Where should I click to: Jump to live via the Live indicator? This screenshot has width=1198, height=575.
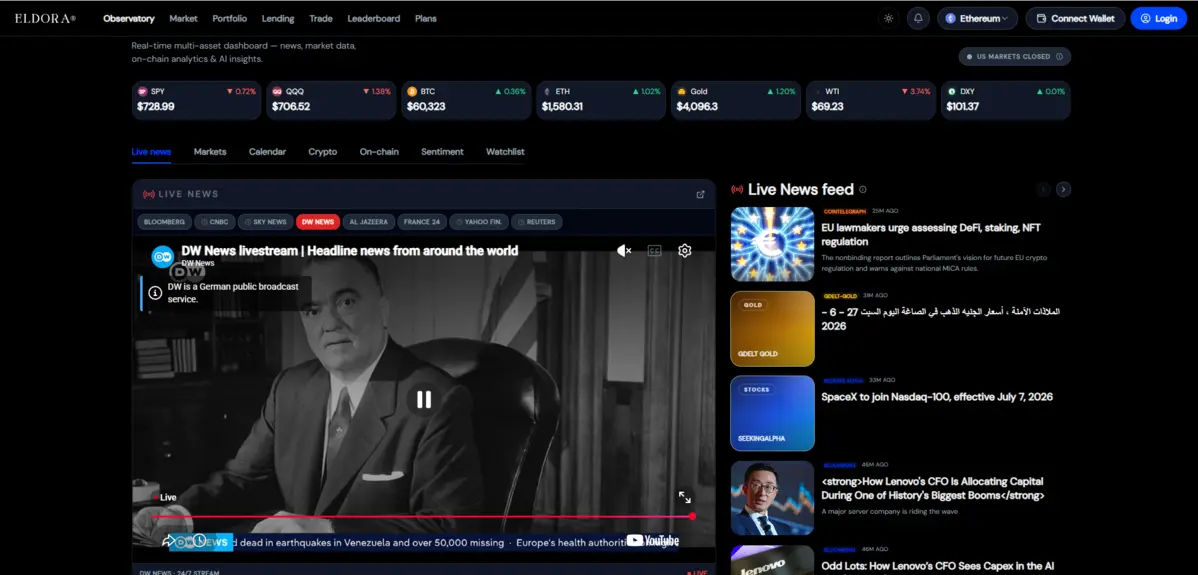pos(165,497)
